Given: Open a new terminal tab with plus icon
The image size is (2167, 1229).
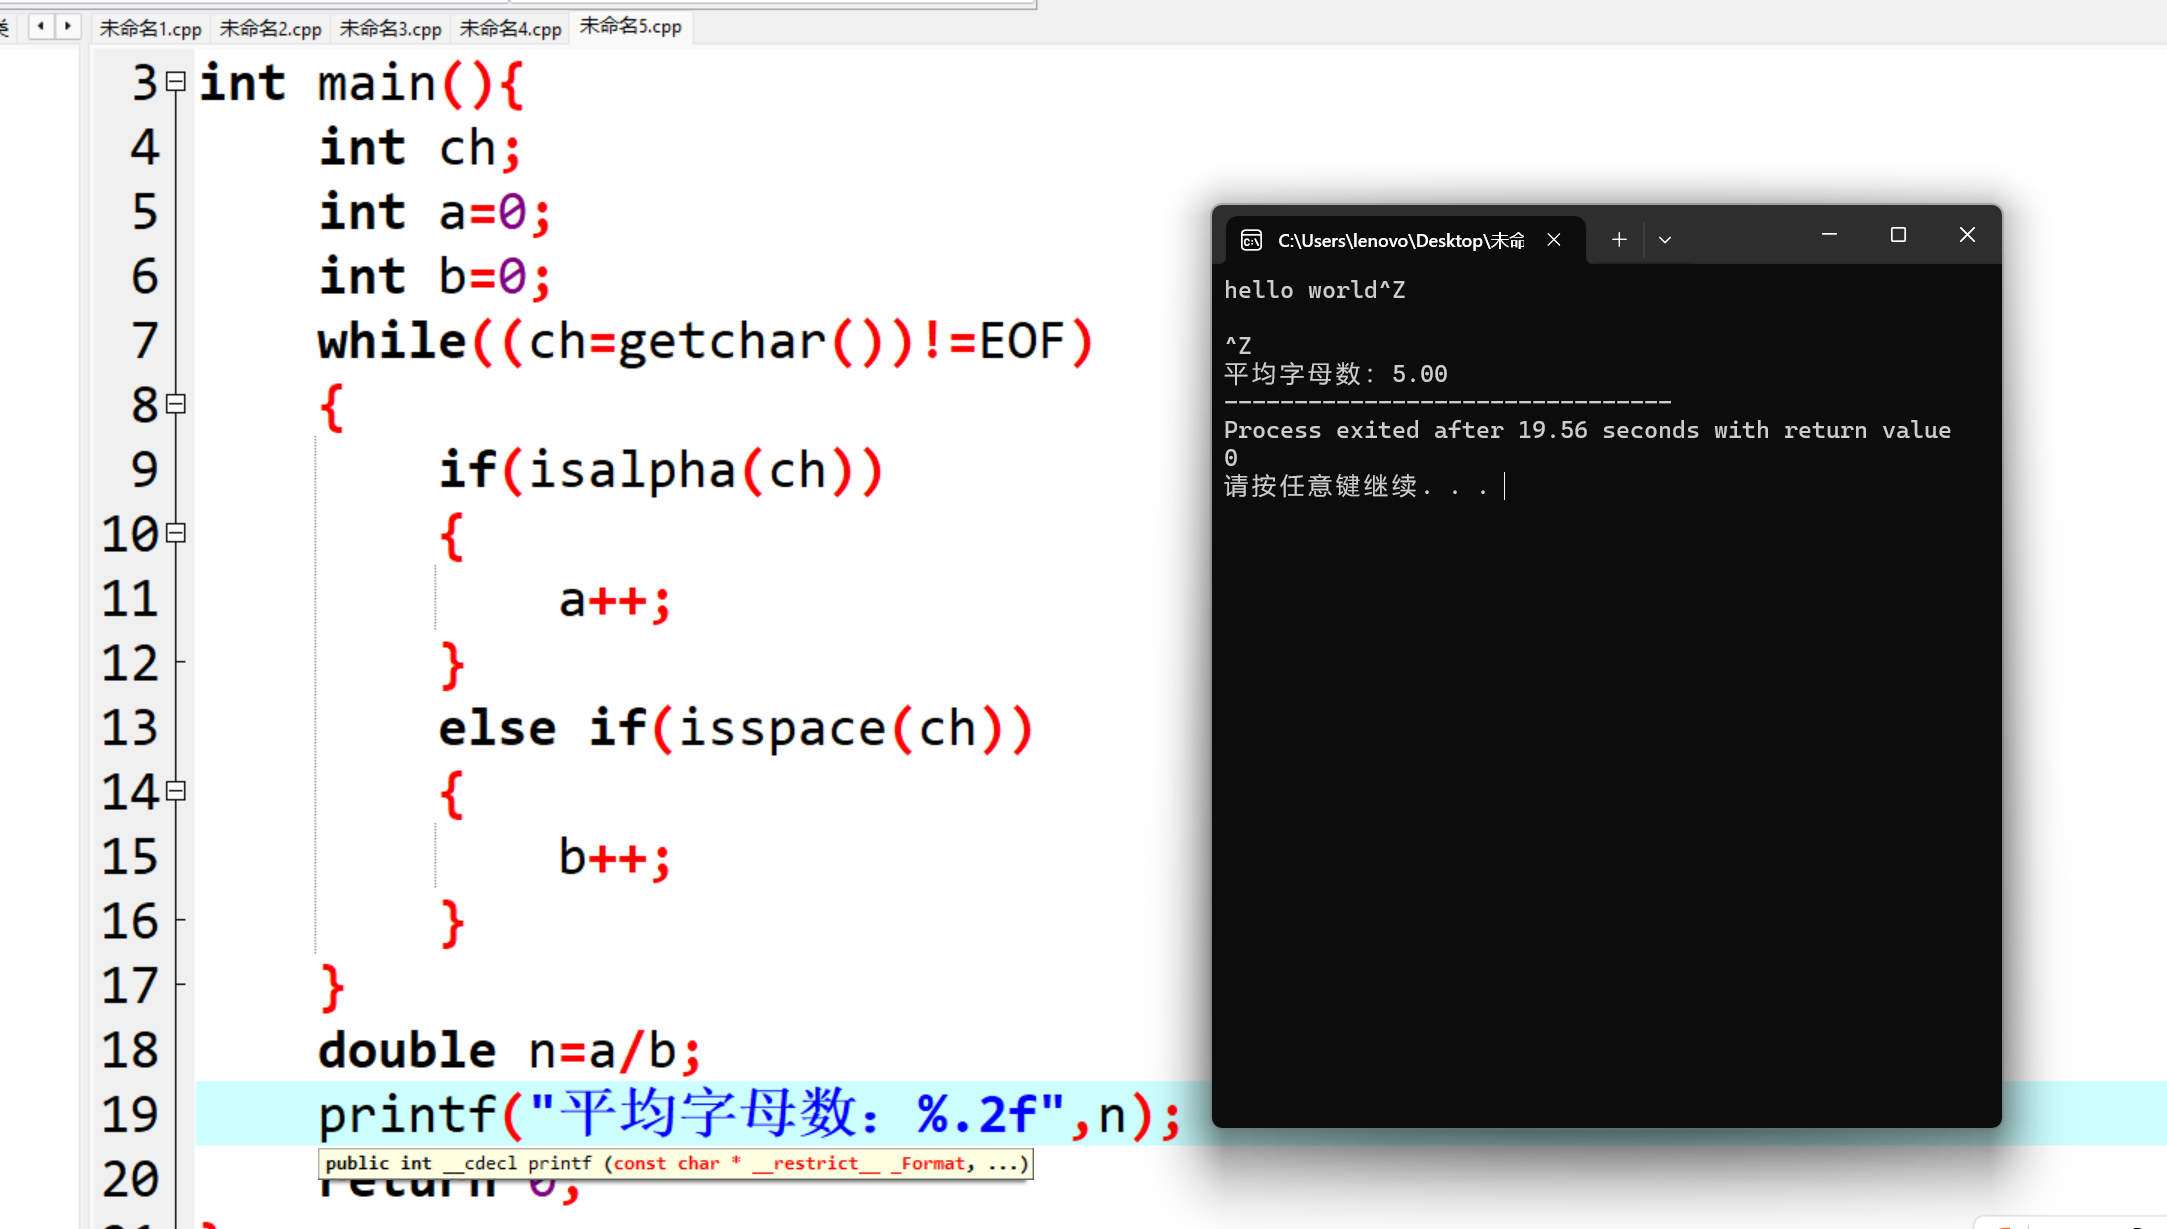Looking at the screenshot, I should [1619, 240].
